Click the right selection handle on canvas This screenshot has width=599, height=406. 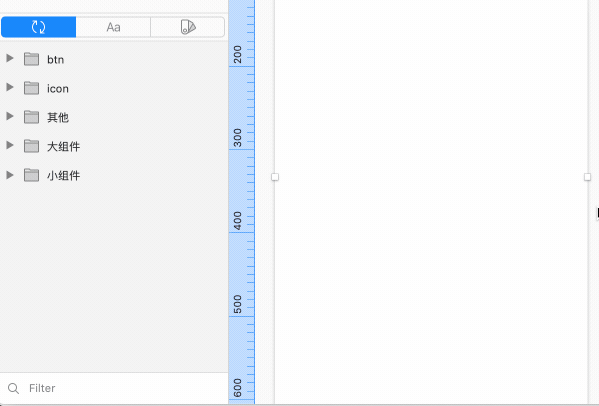[x=588, y=177]
